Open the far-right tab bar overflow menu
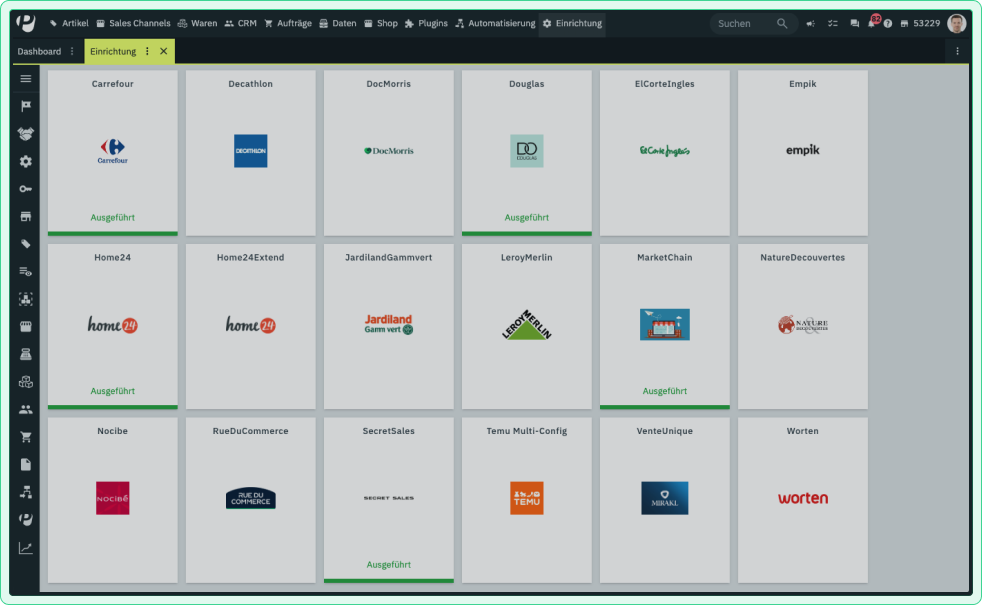The image size is (982, 605). (x=957, y=51)
